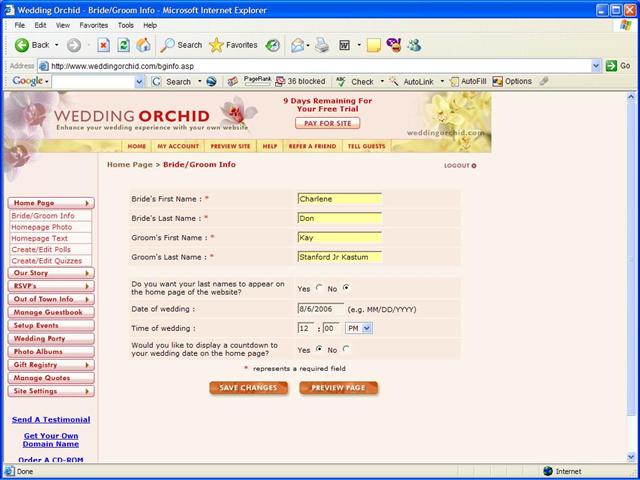640x480 pixels.
Task: Click the PAY FOR SITE button
Action: pyautogui.click(x=328, y=123)
